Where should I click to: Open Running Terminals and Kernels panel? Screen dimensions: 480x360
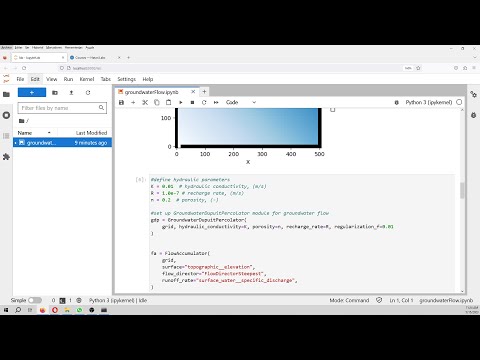click(6, 115)
